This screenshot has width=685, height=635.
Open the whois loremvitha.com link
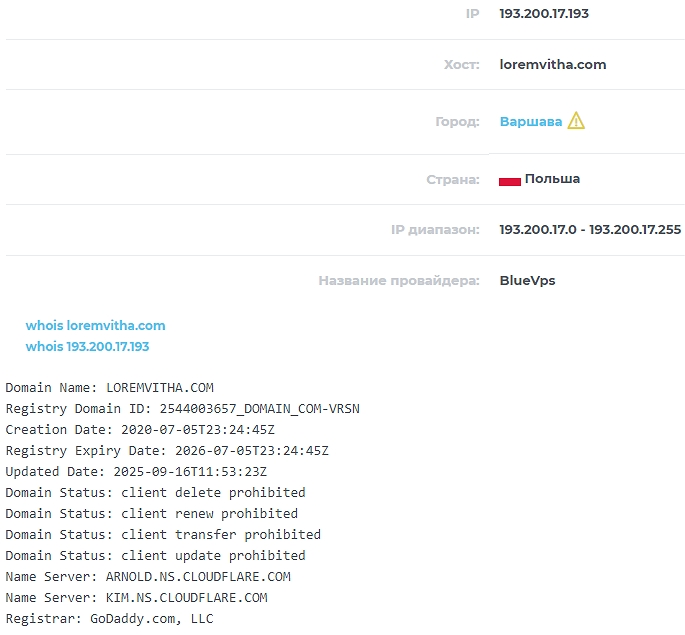click(x=96, y=325)
